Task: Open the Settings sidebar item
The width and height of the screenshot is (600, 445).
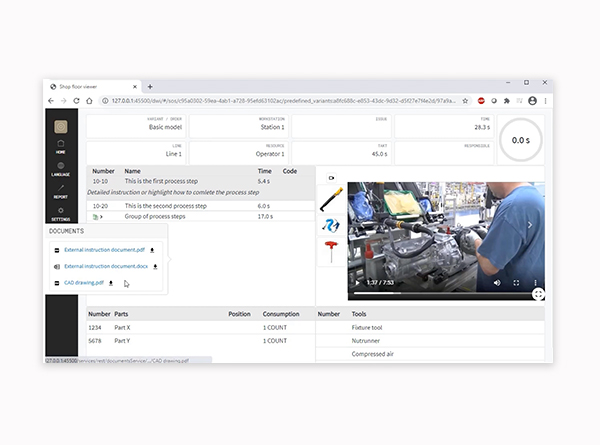Action: 61,213
